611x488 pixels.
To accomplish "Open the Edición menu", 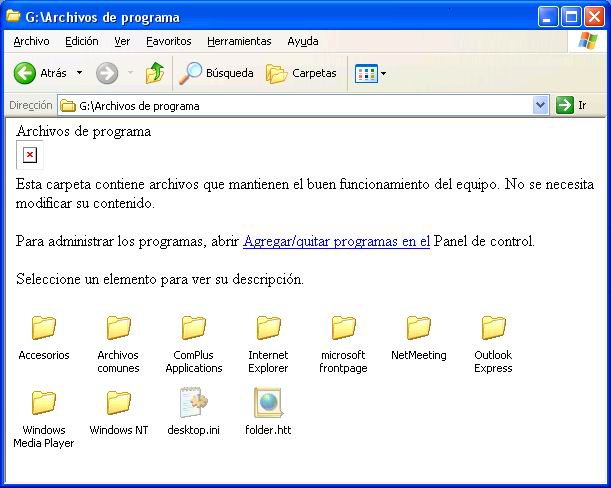I will [82, 41].
